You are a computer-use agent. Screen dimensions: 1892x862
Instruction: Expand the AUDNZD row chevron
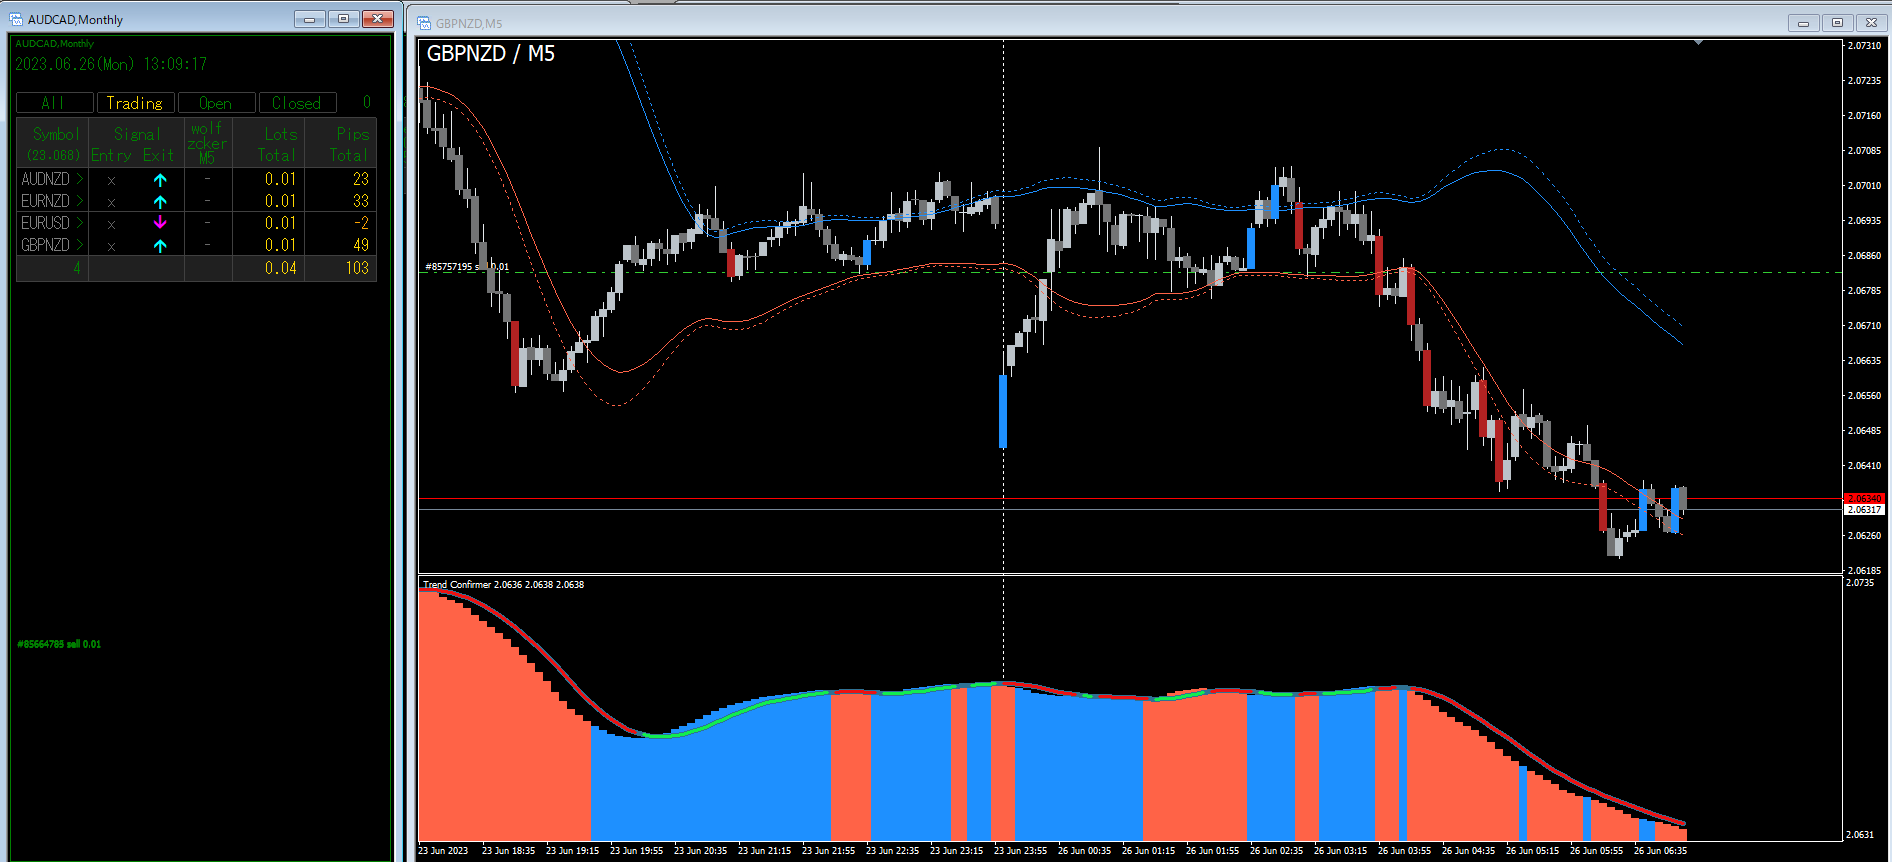pos(80,179)
